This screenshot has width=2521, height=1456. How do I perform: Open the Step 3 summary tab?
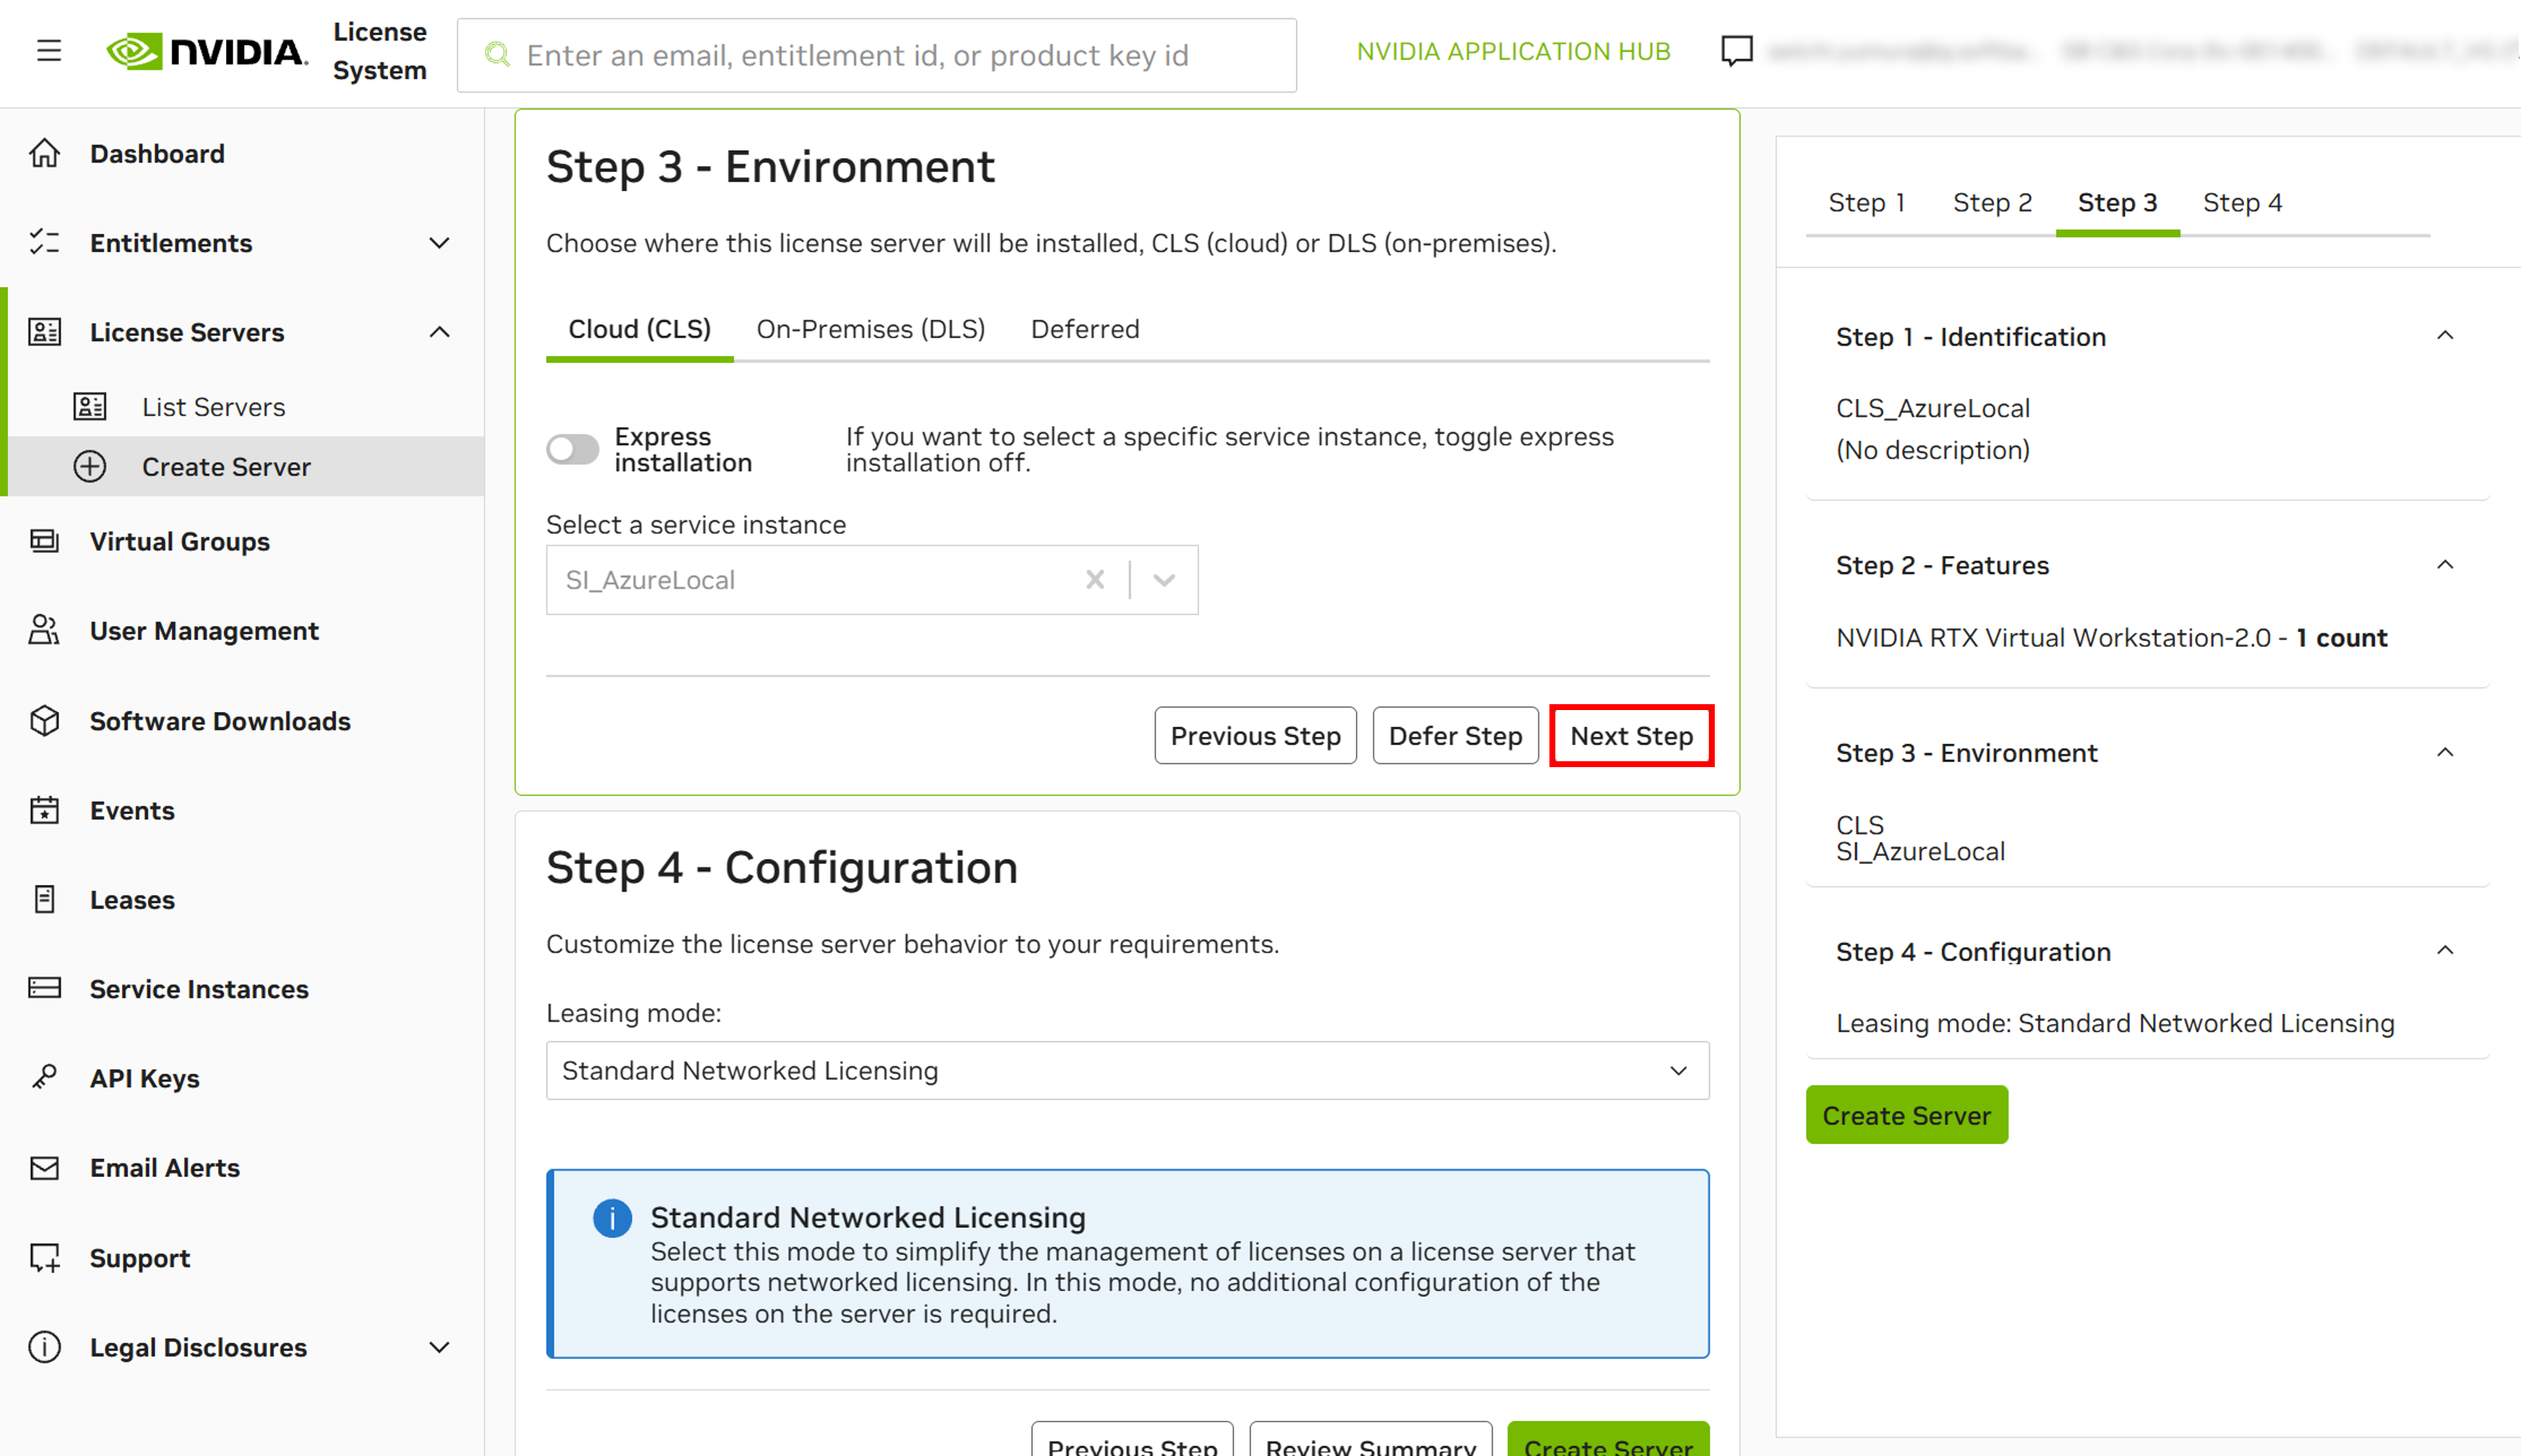coord(2117,203)
